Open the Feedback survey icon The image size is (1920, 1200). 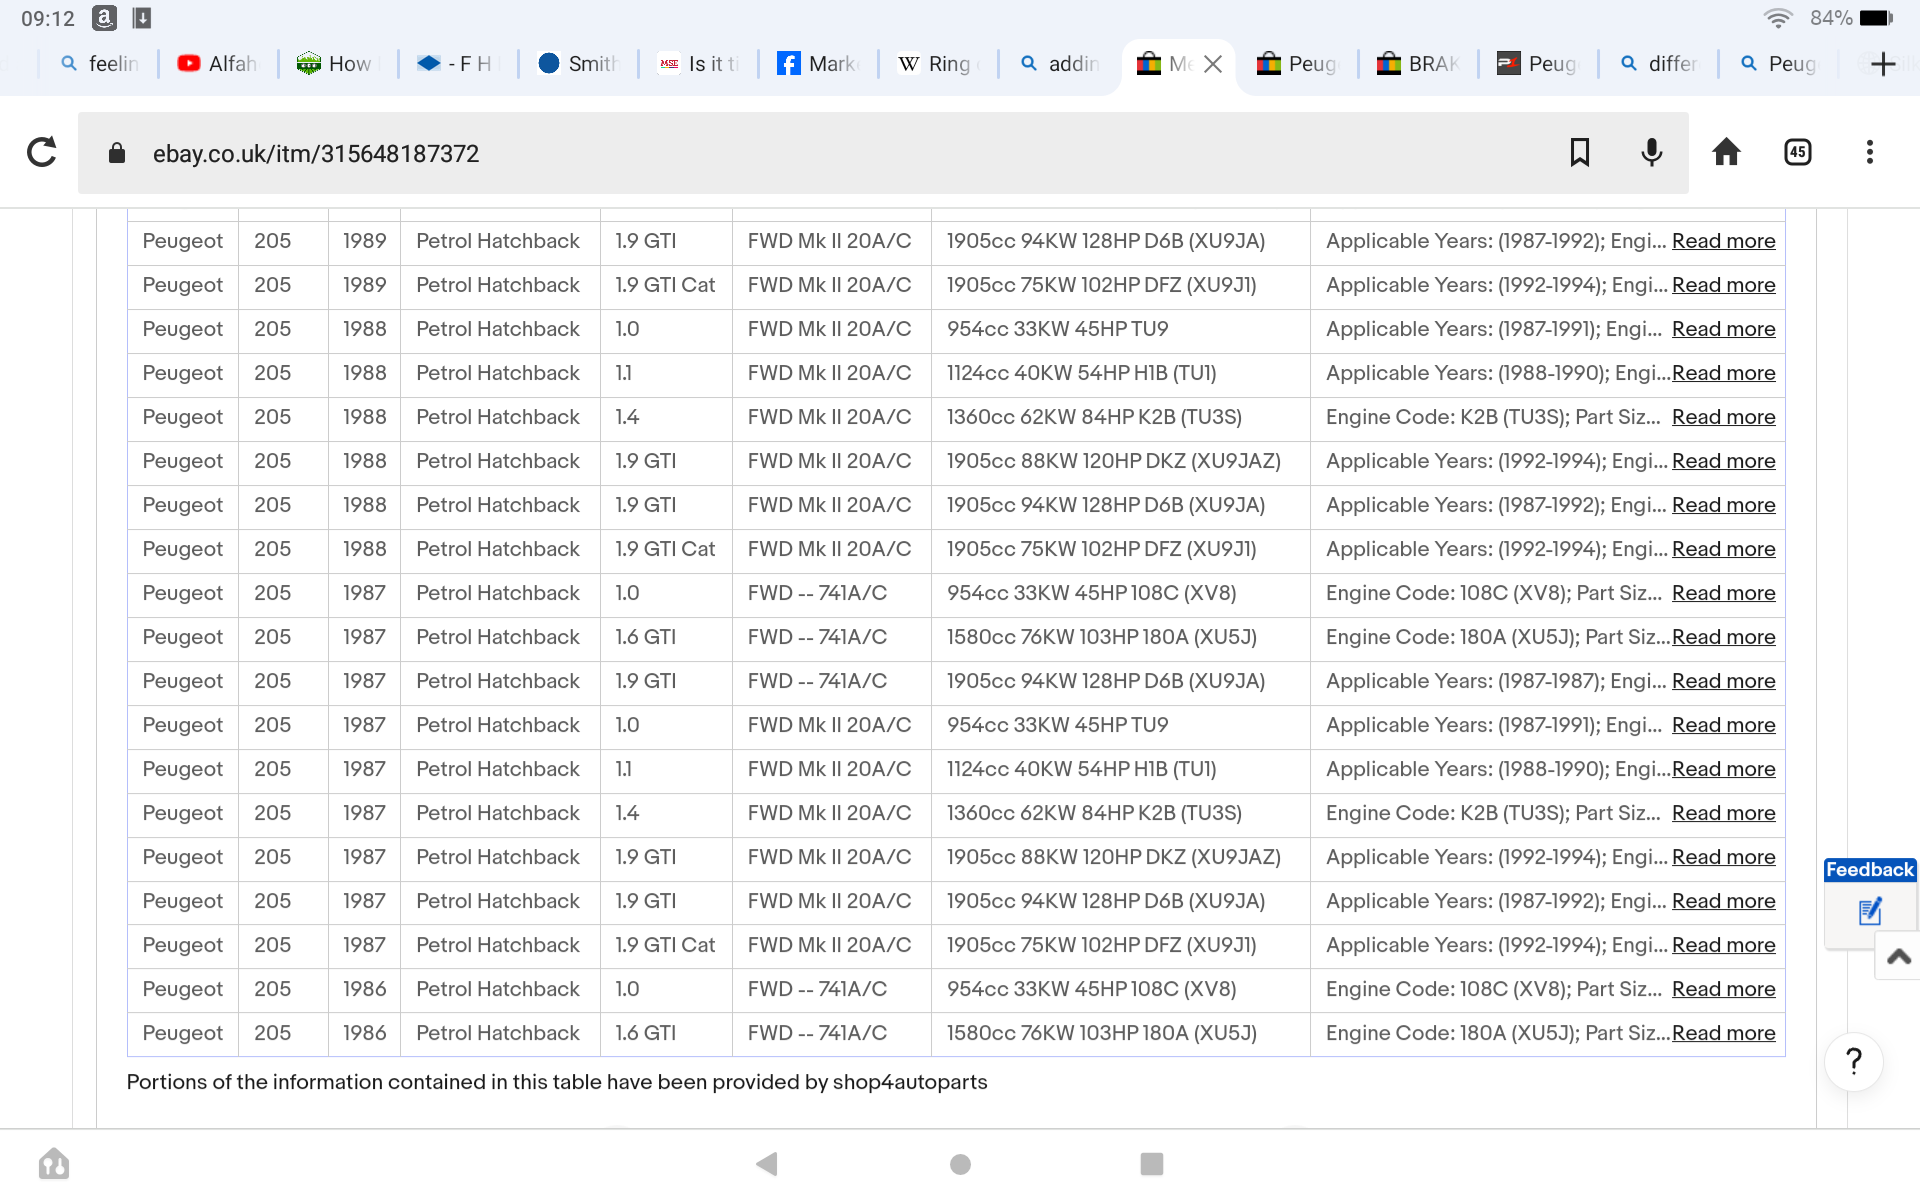coord(1870,911)
